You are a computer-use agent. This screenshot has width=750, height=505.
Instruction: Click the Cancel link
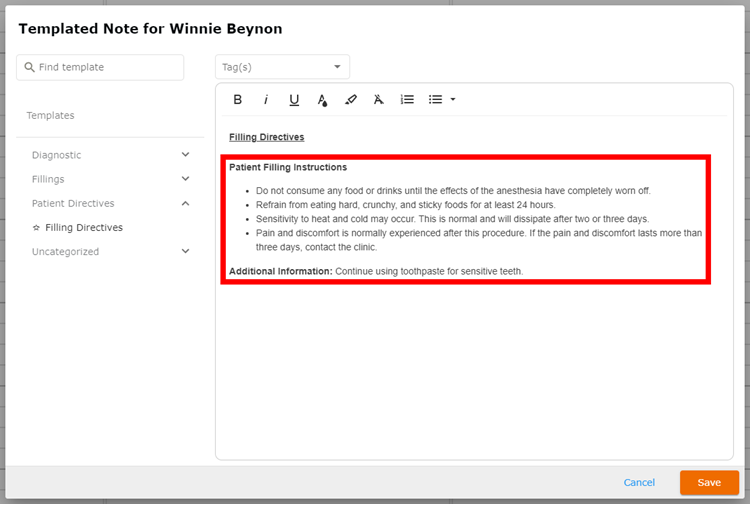(639, 483)
